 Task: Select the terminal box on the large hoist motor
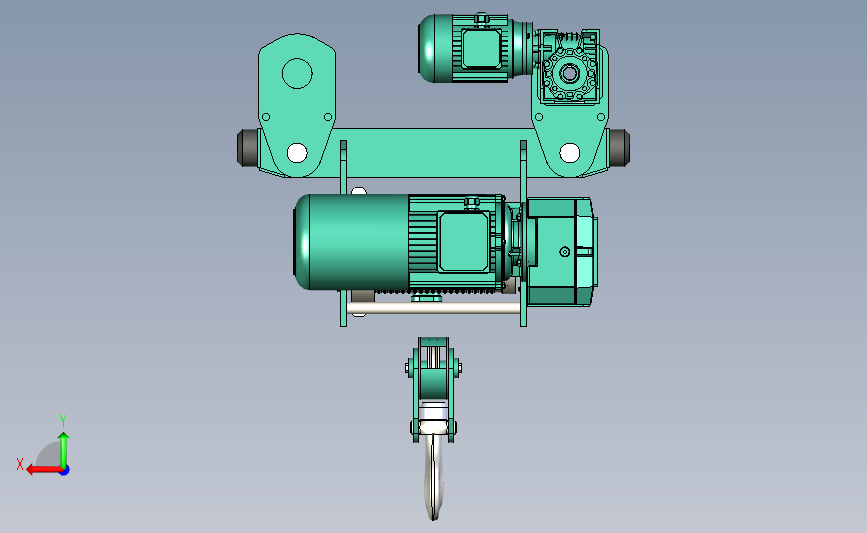point(463,242)
